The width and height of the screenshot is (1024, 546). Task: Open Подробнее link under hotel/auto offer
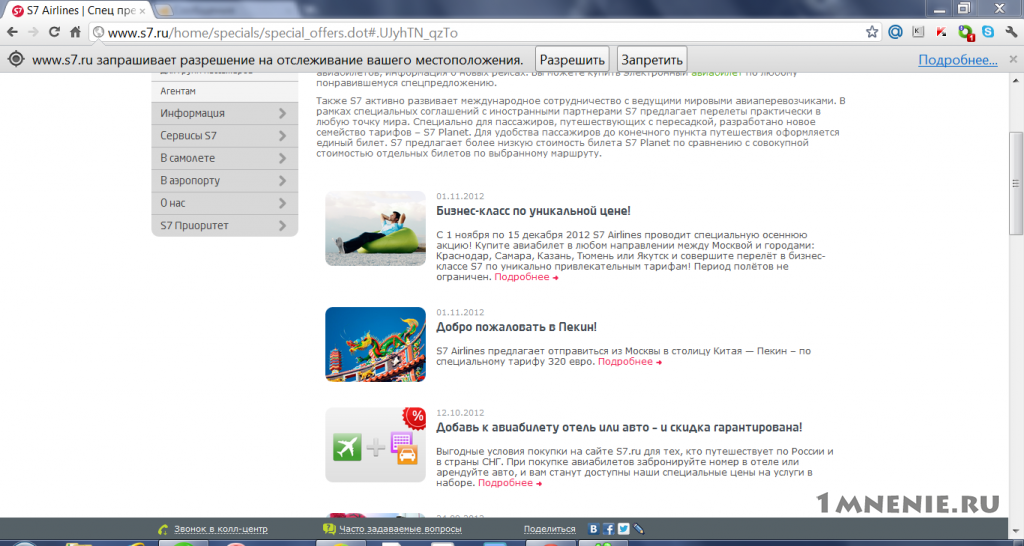[509, 483]
